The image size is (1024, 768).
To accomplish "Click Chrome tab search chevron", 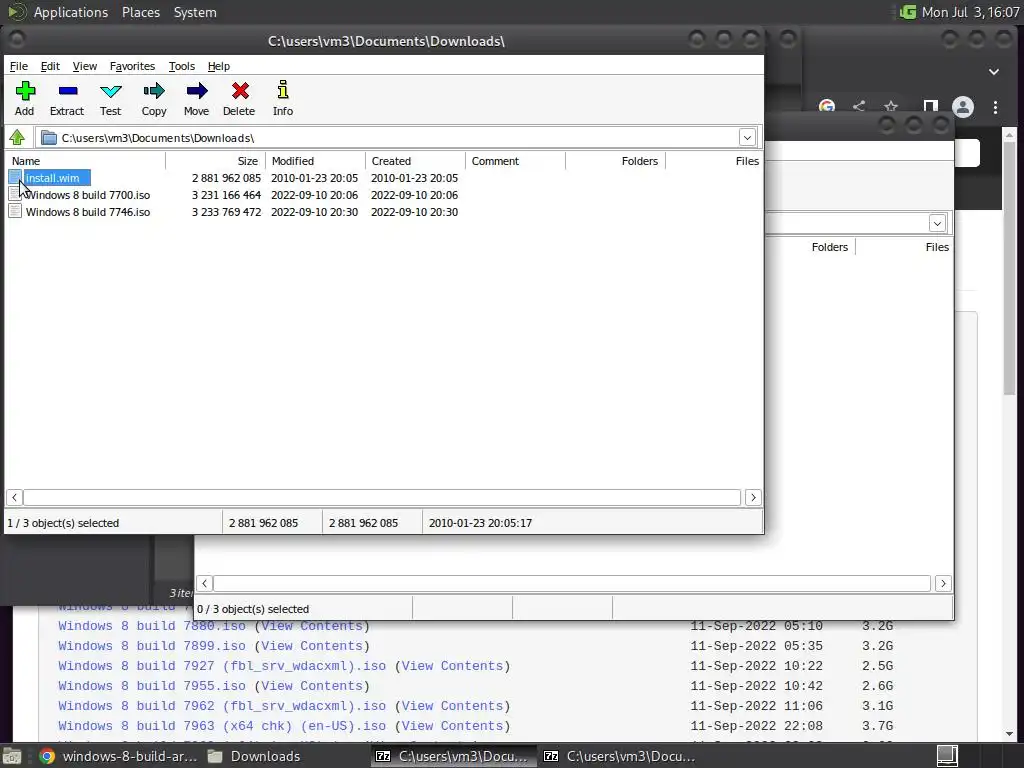I will tap(994, 72).
